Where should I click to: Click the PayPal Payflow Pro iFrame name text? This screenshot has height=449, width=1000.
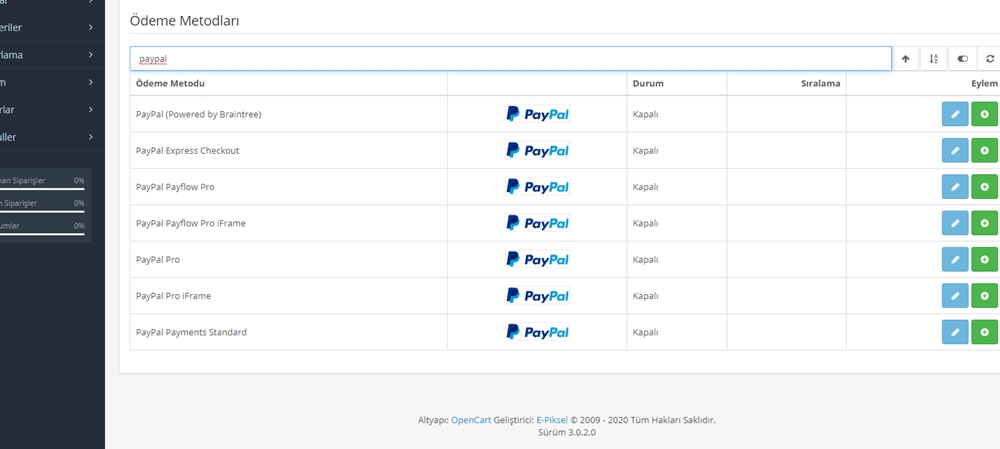191,223
